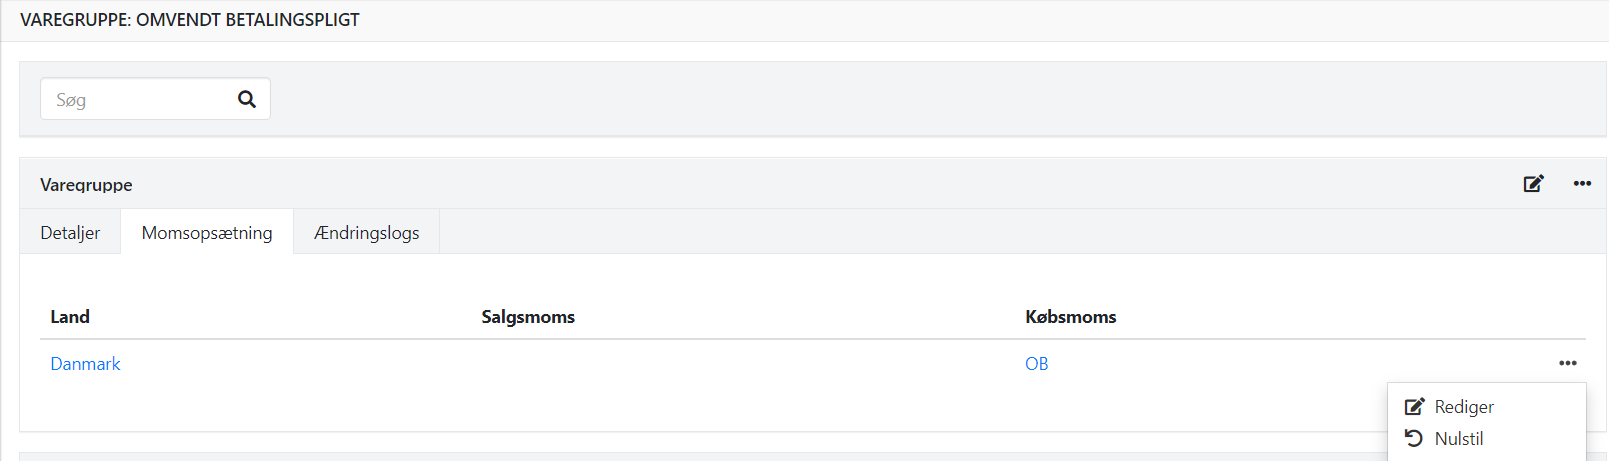
Task: Click the Varegruppe panel title
Action: (x=86, y=185)
